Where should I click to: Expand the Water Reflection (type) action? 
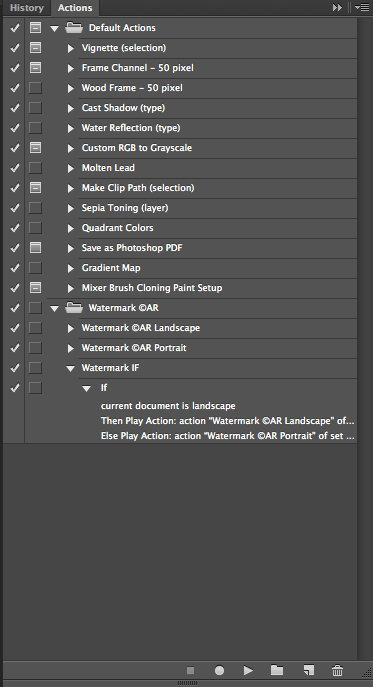71,128
